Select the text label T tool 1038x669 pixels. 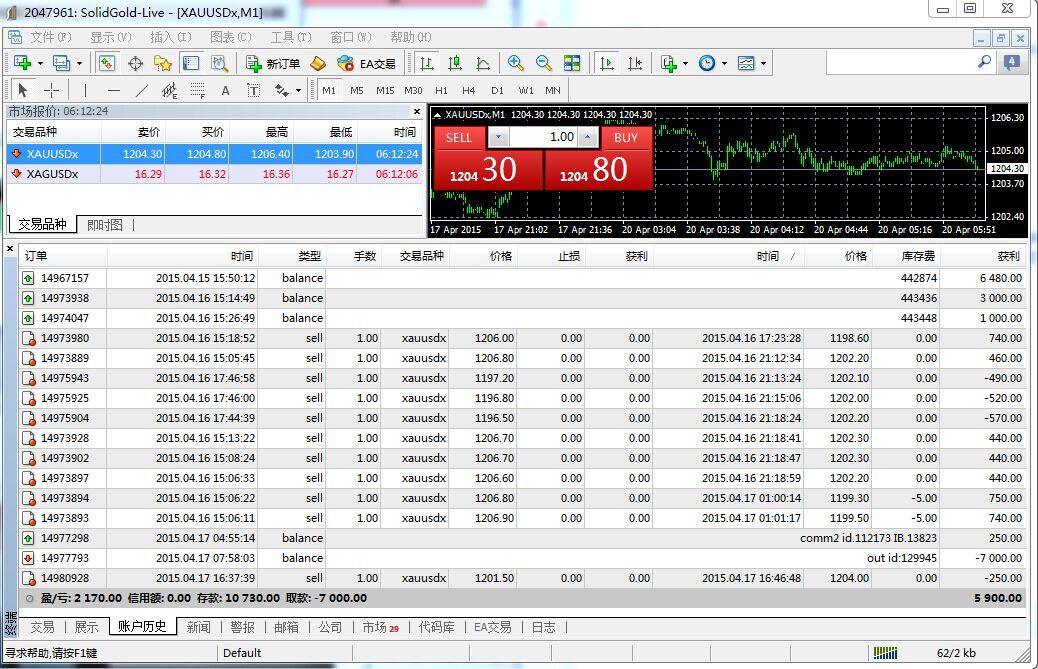254,90
